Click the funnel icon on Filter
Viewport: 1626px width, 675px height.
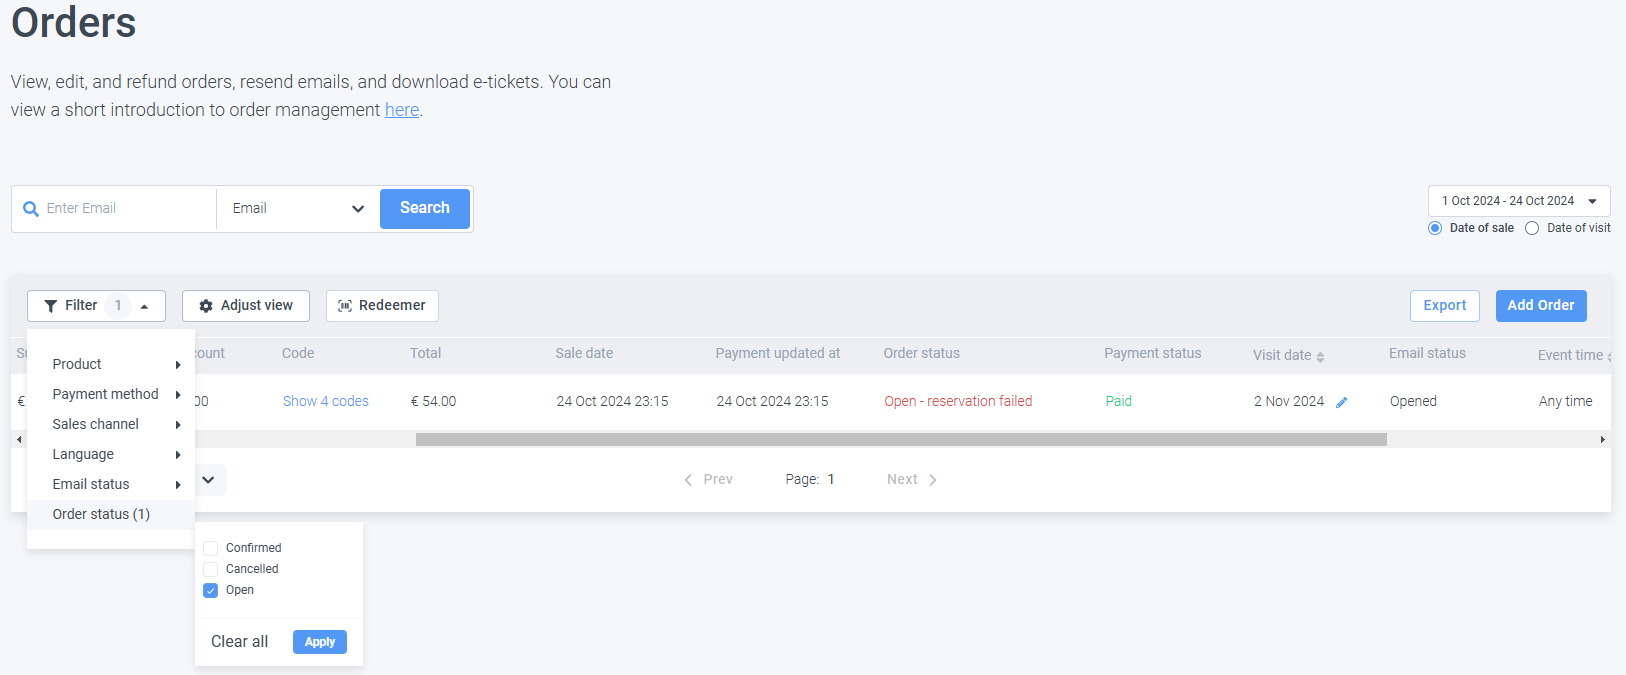(51, 306)
